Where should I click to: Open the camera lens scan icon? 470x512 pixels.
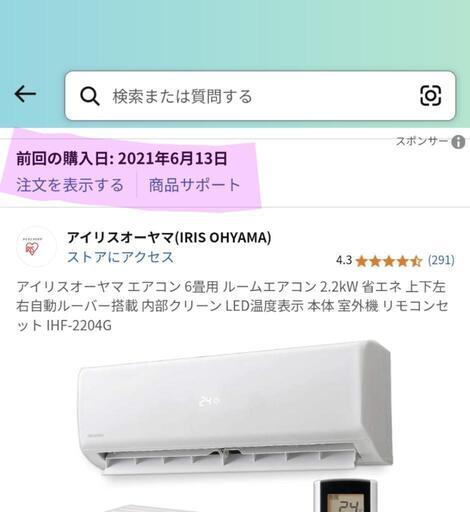pyautogui.click(x=430, y=96)
